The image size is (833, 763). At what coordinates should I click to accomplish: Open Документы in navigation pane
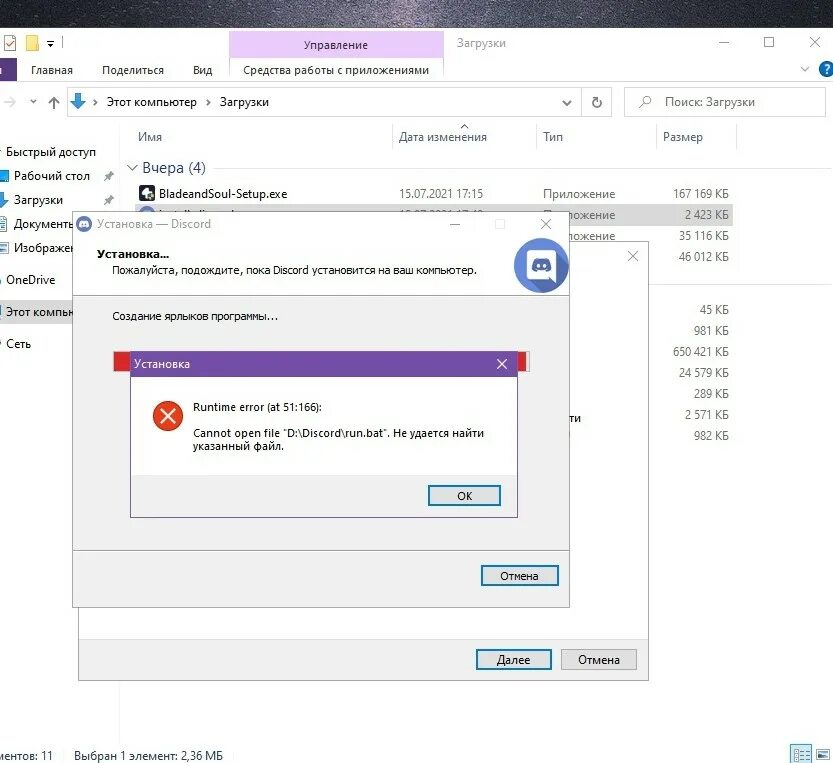(x=42, y=224)
